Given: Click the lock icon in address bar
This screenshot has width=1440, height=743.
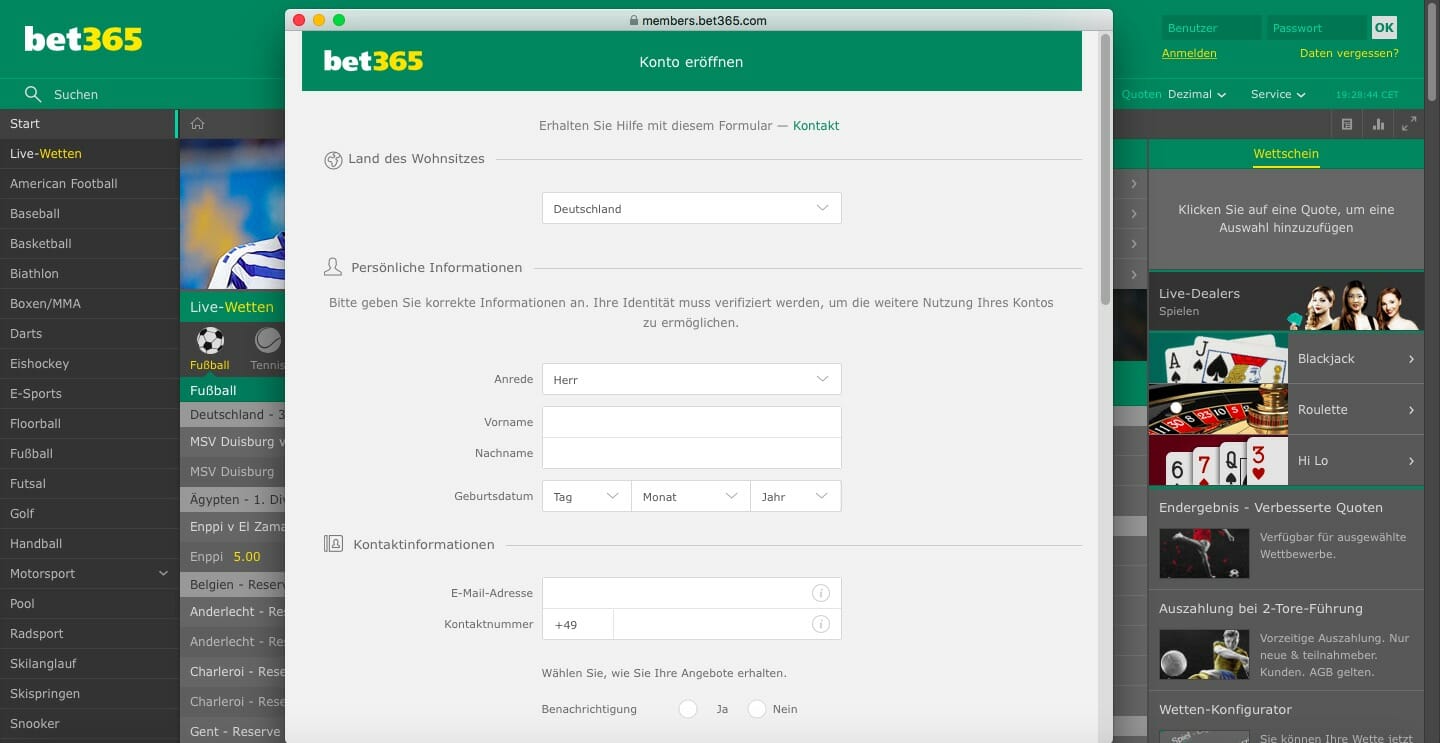Looking at the screenshot, I should pyautogui.click(x=633, y=20).
